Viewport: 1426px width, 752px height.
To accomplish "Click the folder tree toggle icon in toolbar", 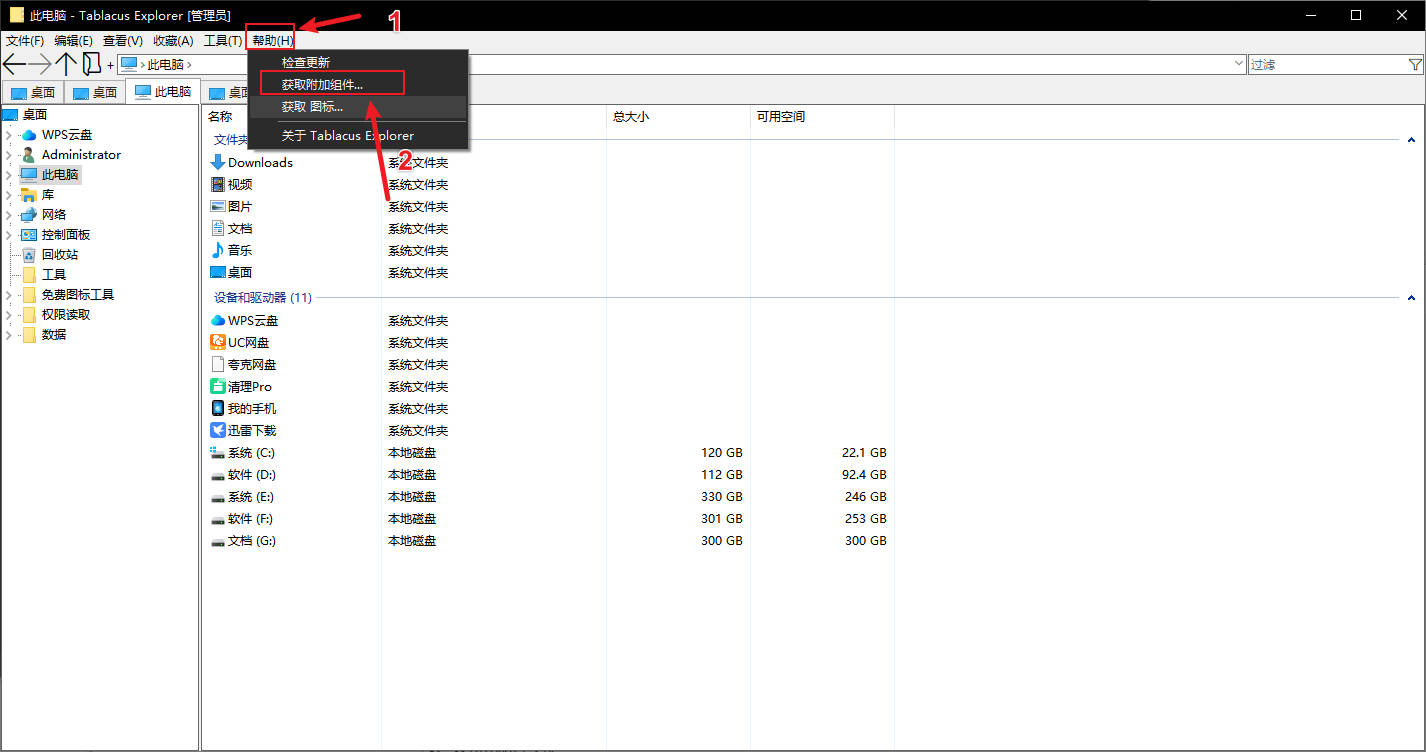I will point(91,64).
